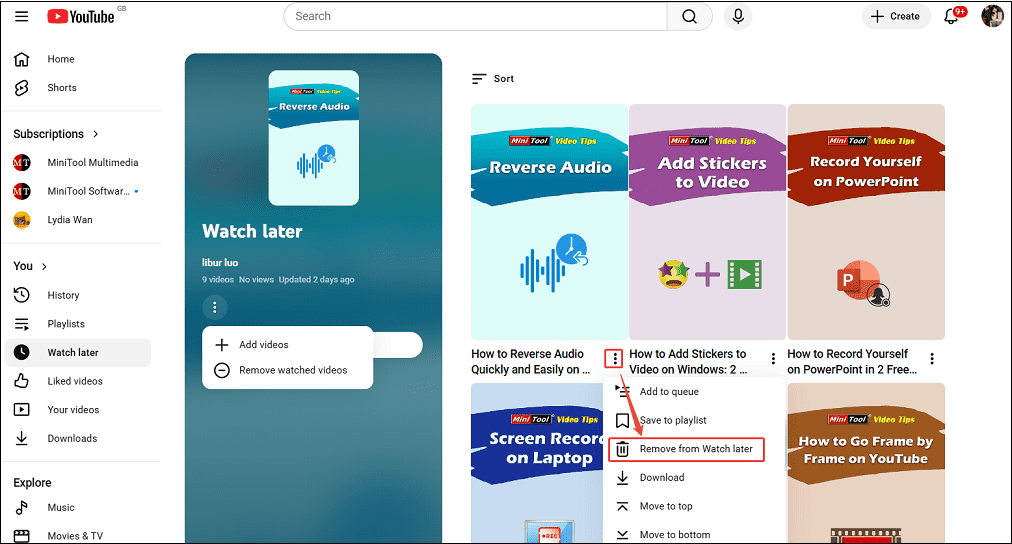
Task: Click the Movies & TV icon
Action: [21, 536]
